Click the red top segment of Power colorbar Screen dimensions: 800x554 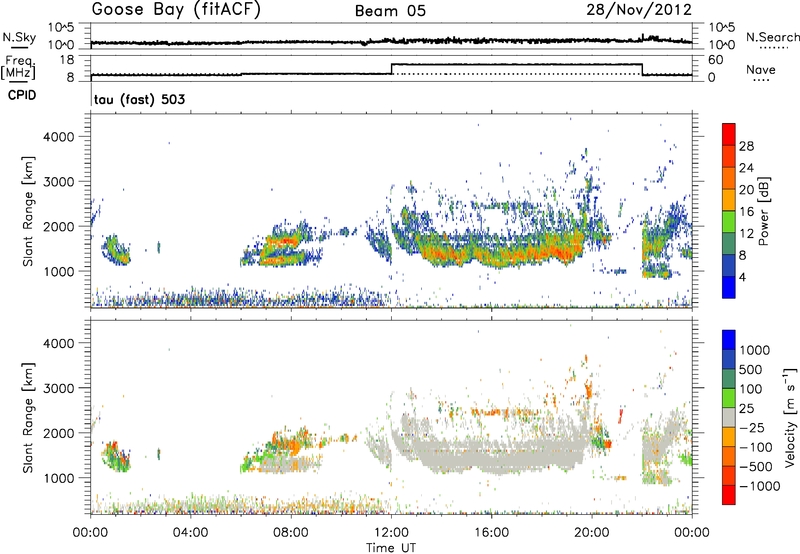[x=729, y=134]
